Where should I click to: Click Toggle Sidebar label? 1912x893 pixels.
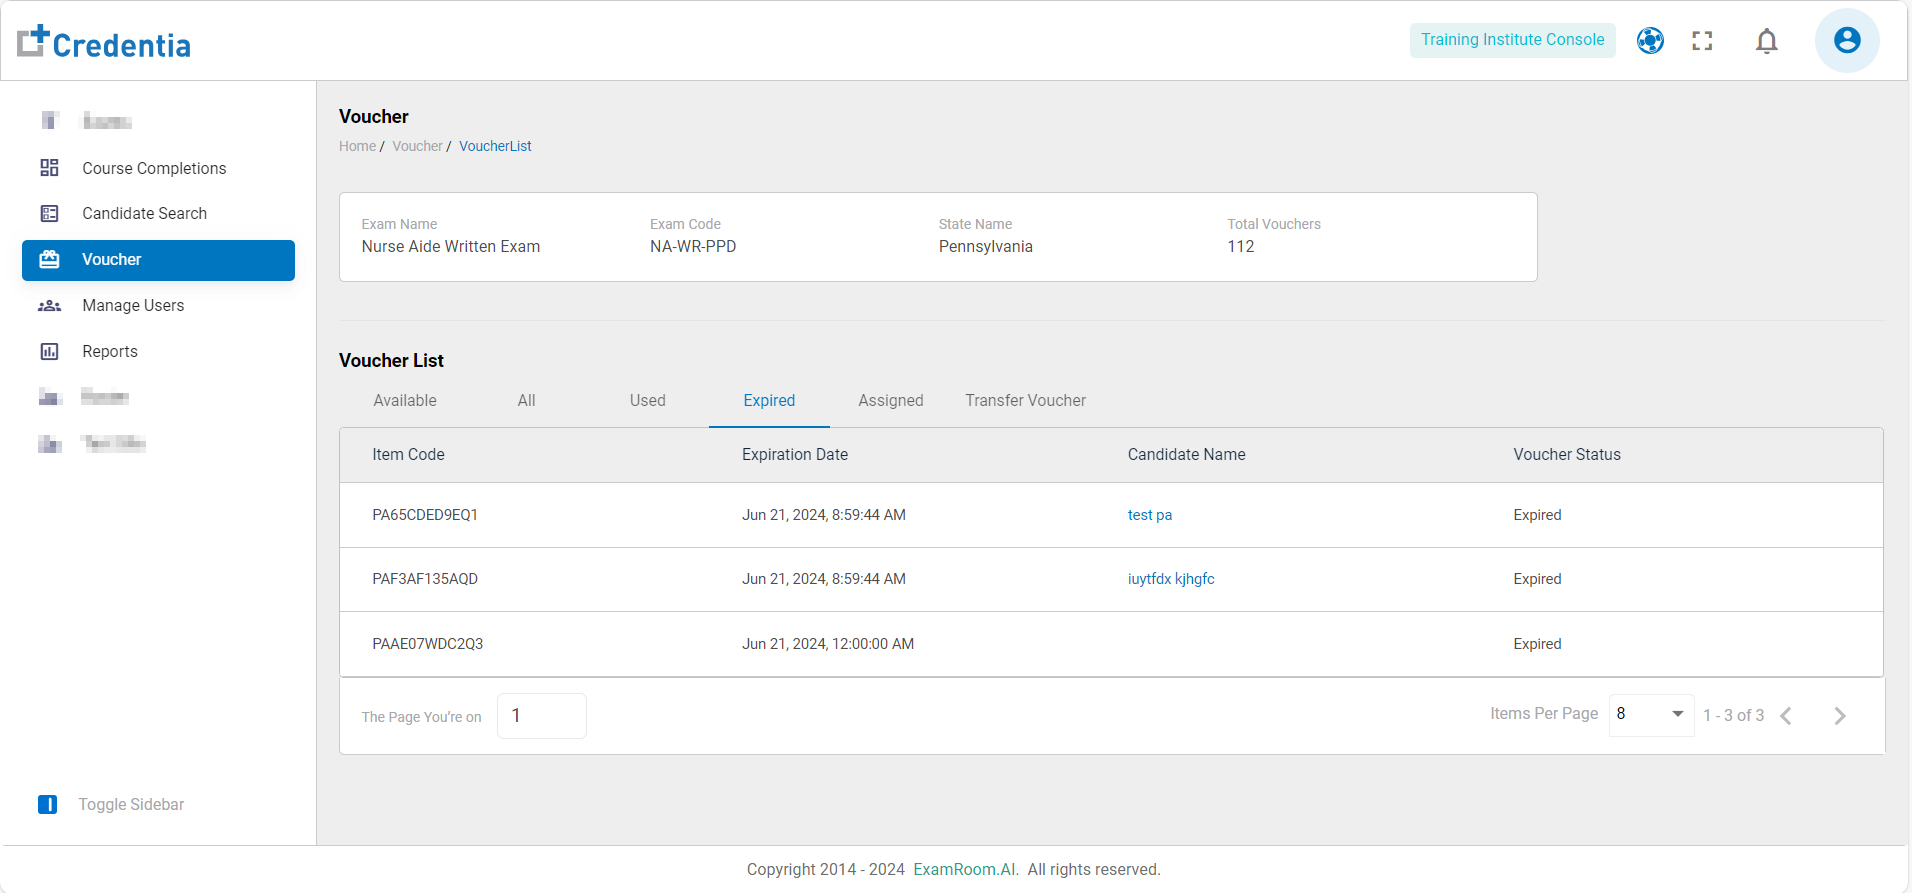click(x=131, y=805)
